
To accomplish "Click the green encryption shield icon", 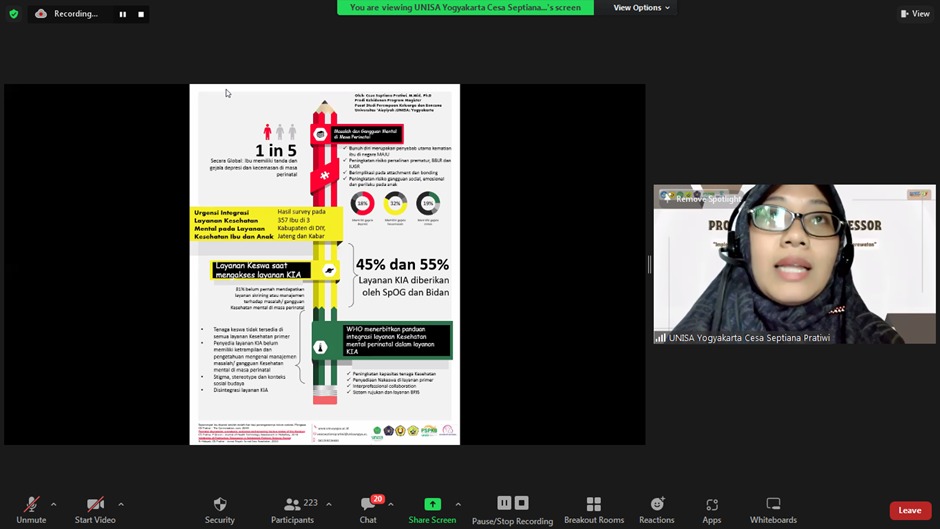I will pos(14,14).
